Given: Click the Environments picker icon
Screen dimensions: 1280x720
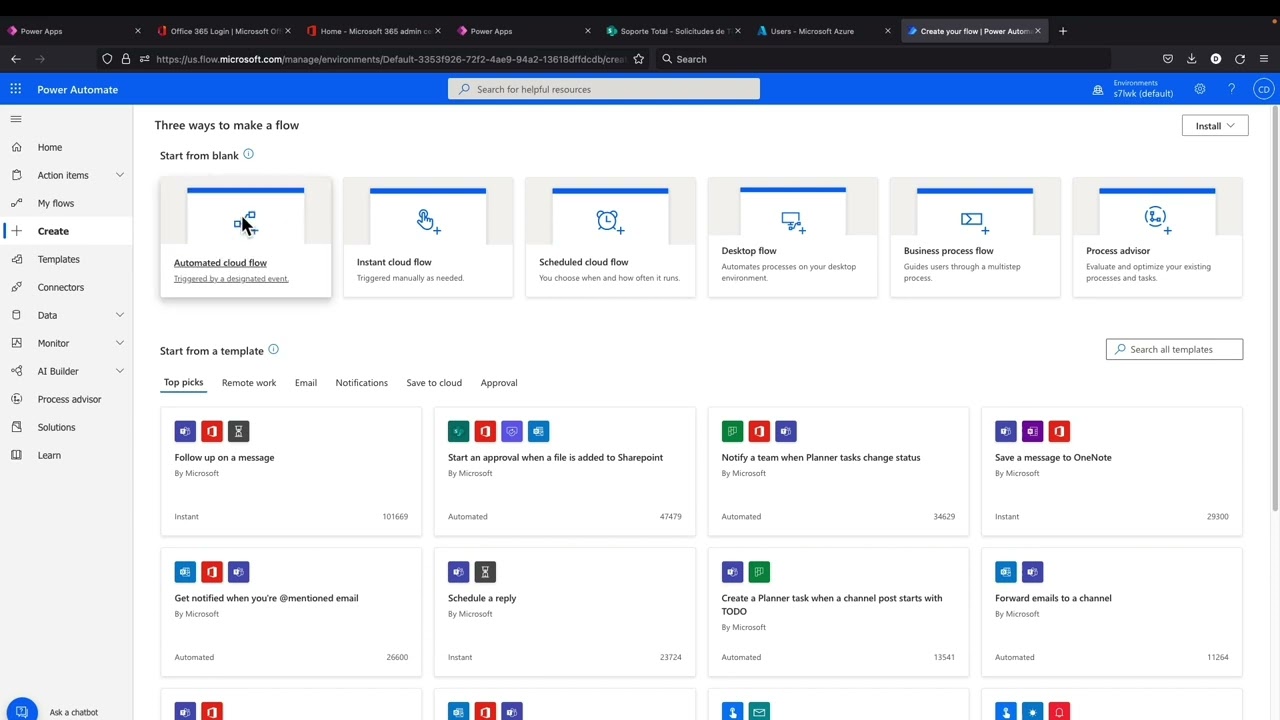Looking at the screenshot, I should coord(1098,89).
